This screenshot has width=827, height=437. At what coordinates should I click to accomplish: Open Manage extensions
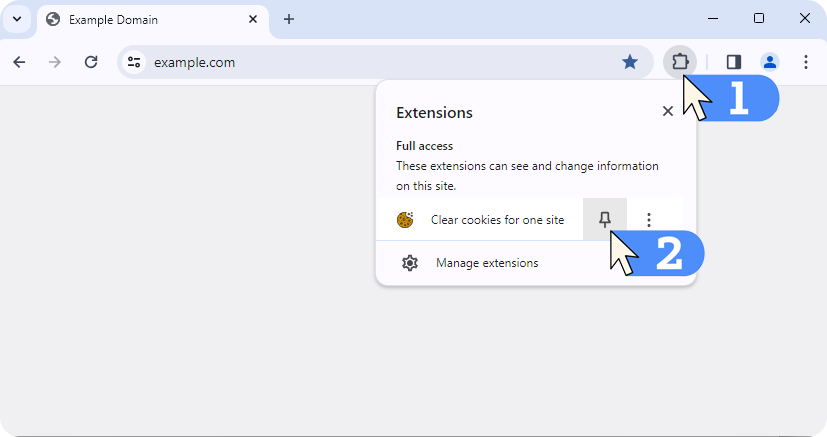tap(486, 263)
